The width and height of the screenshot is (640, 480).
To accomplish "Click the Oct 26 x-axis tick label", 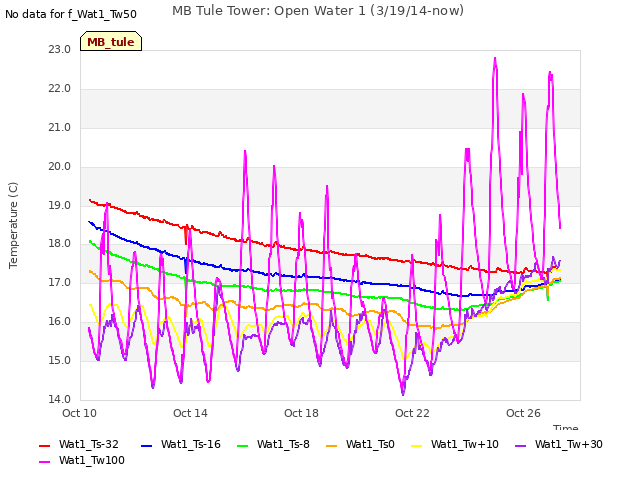I will (x=523, y=413).
